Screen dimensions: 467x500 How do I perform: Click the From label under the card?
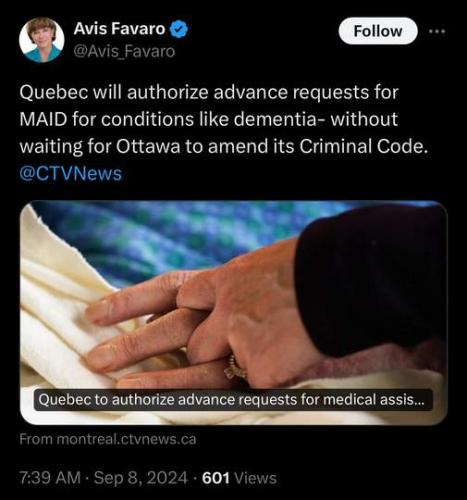click(36, 439)
